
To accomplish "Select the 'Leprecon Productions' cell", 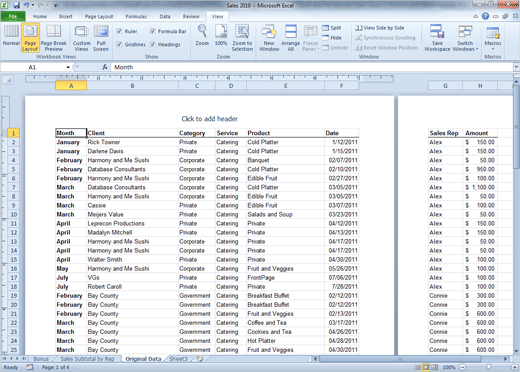I will click(x=132, y=223).
